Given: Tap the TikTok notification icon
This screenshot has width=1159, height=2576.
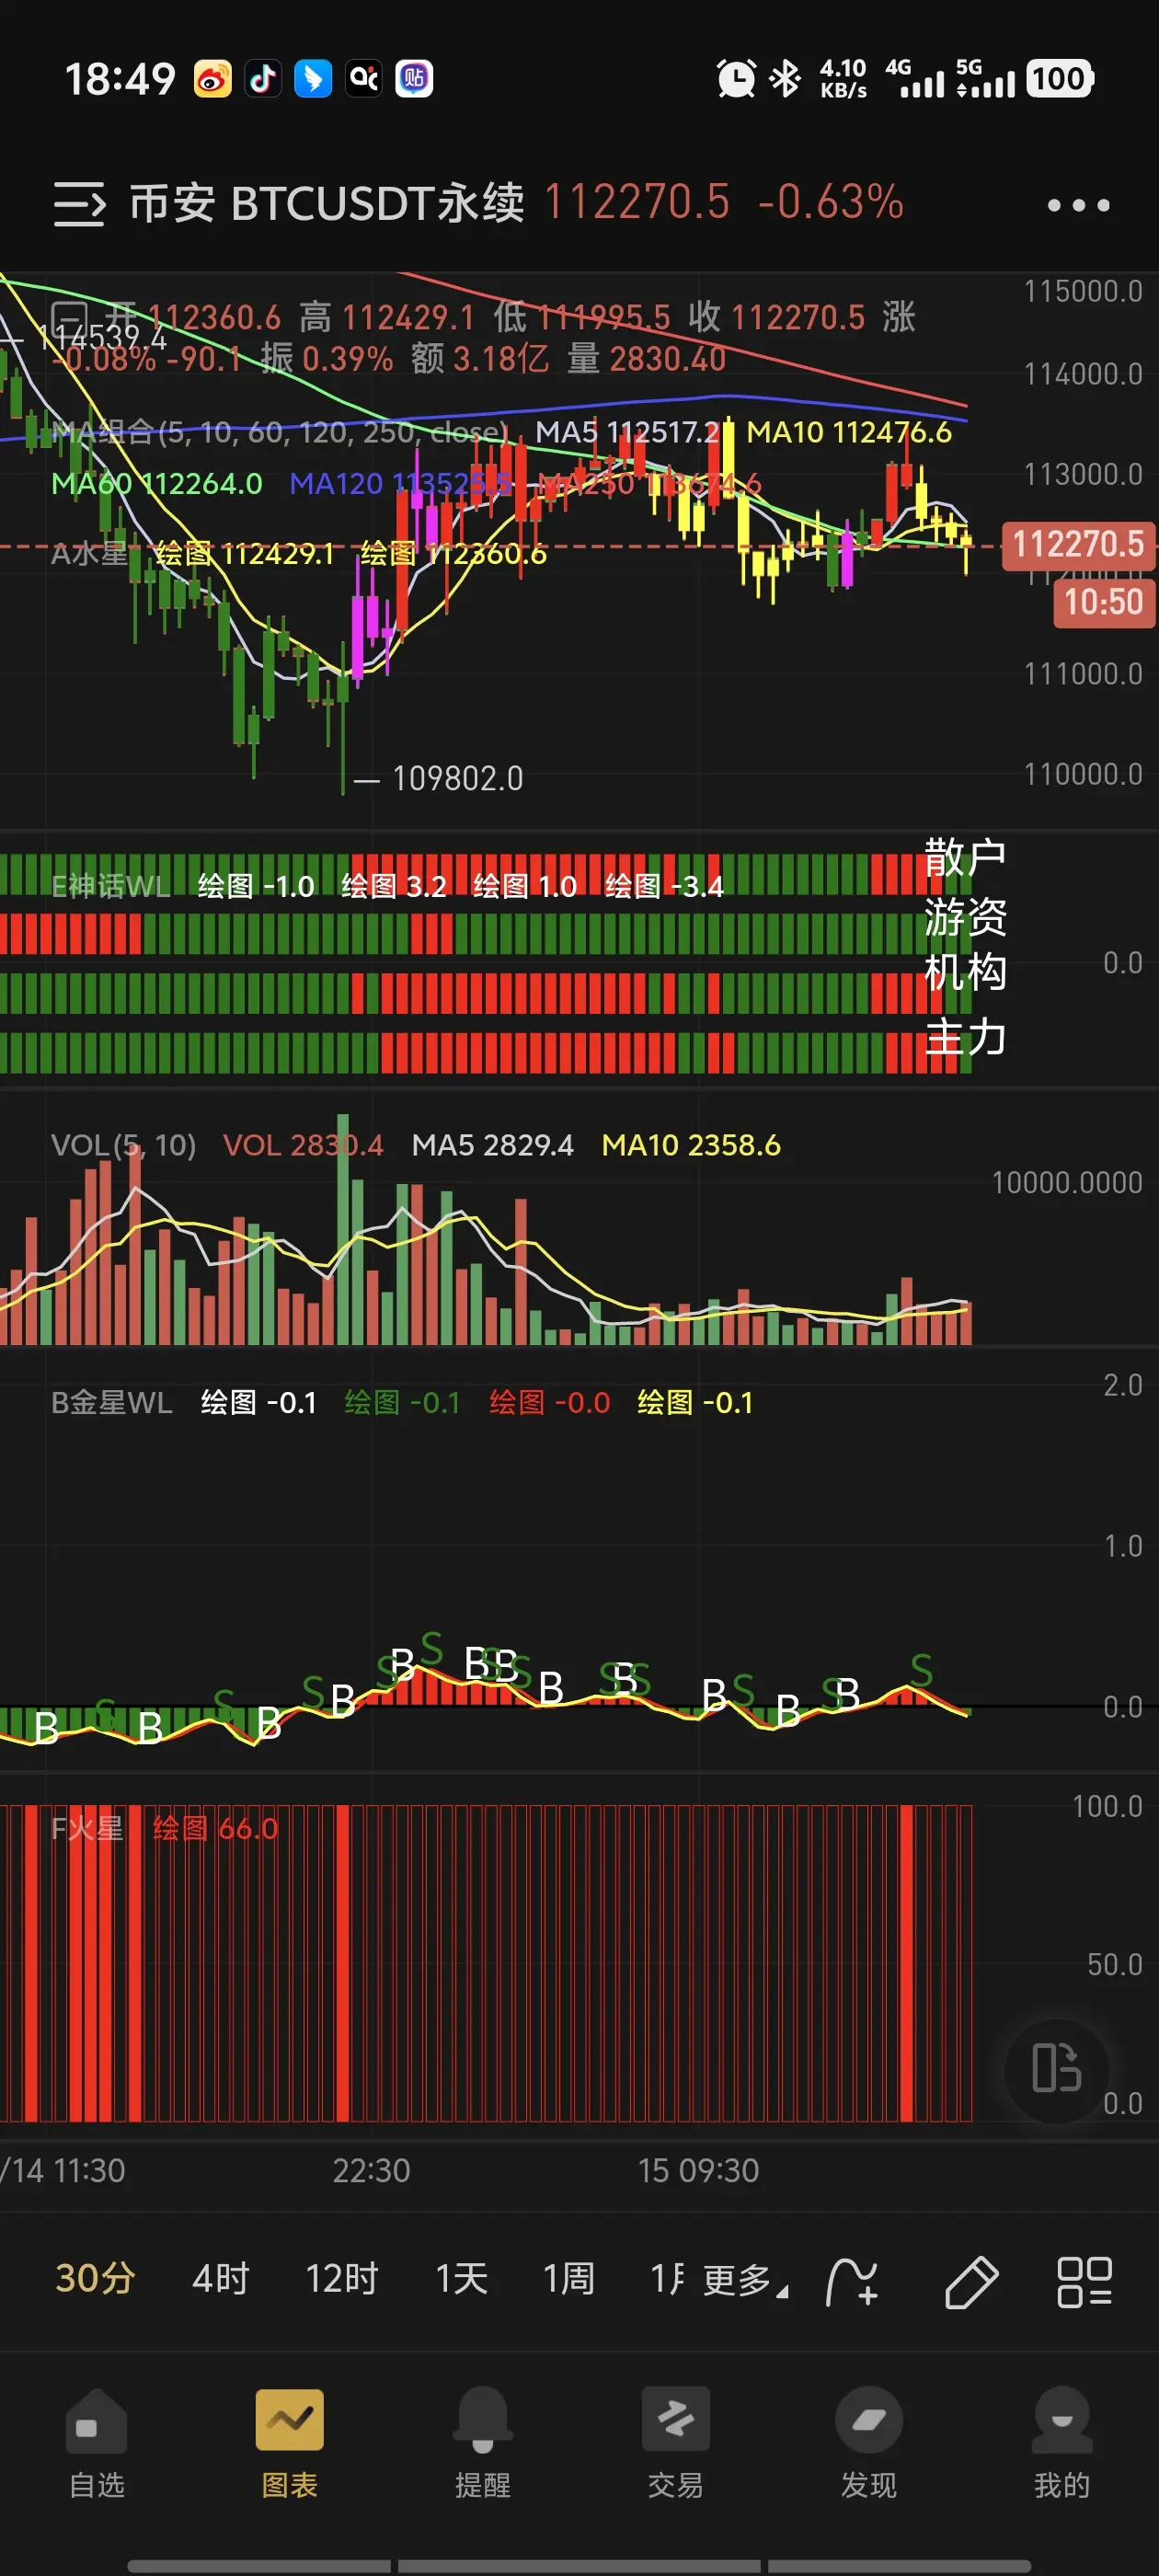Looking at the screenshot, I should pos(263,78).
